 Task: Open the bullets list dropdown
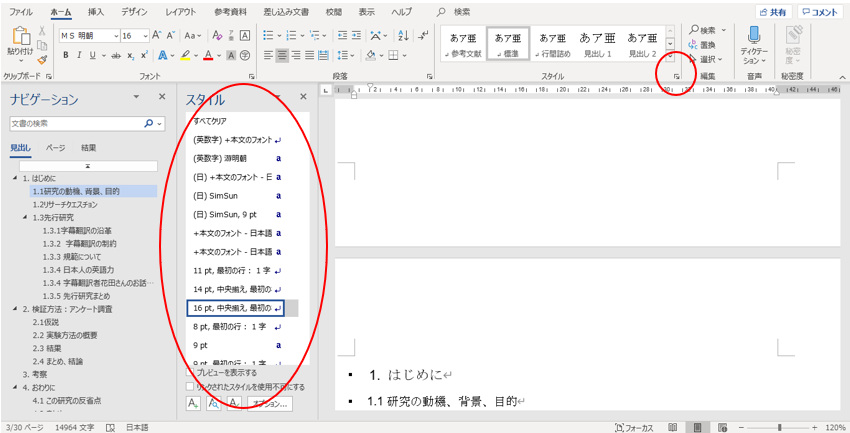(279, 36)
